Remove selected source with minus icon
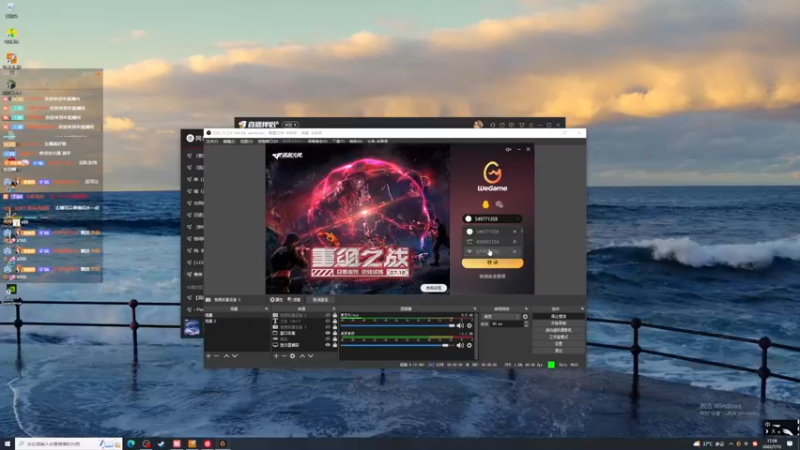 tap(284, 356)
